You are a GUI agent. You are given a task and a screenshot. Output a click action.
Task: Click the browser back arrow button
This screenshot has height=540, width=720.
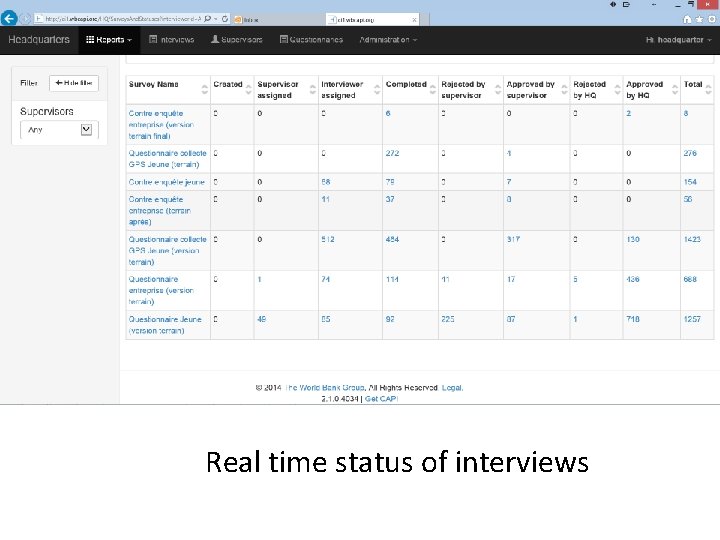[9, 18]
